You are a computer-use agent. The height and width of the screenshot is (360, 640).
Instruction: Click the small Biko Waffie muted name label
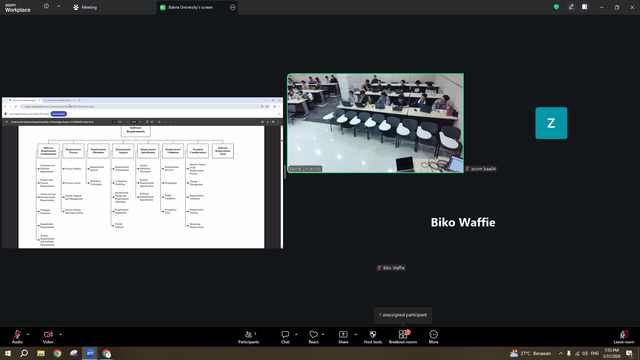tap(391, 268)
